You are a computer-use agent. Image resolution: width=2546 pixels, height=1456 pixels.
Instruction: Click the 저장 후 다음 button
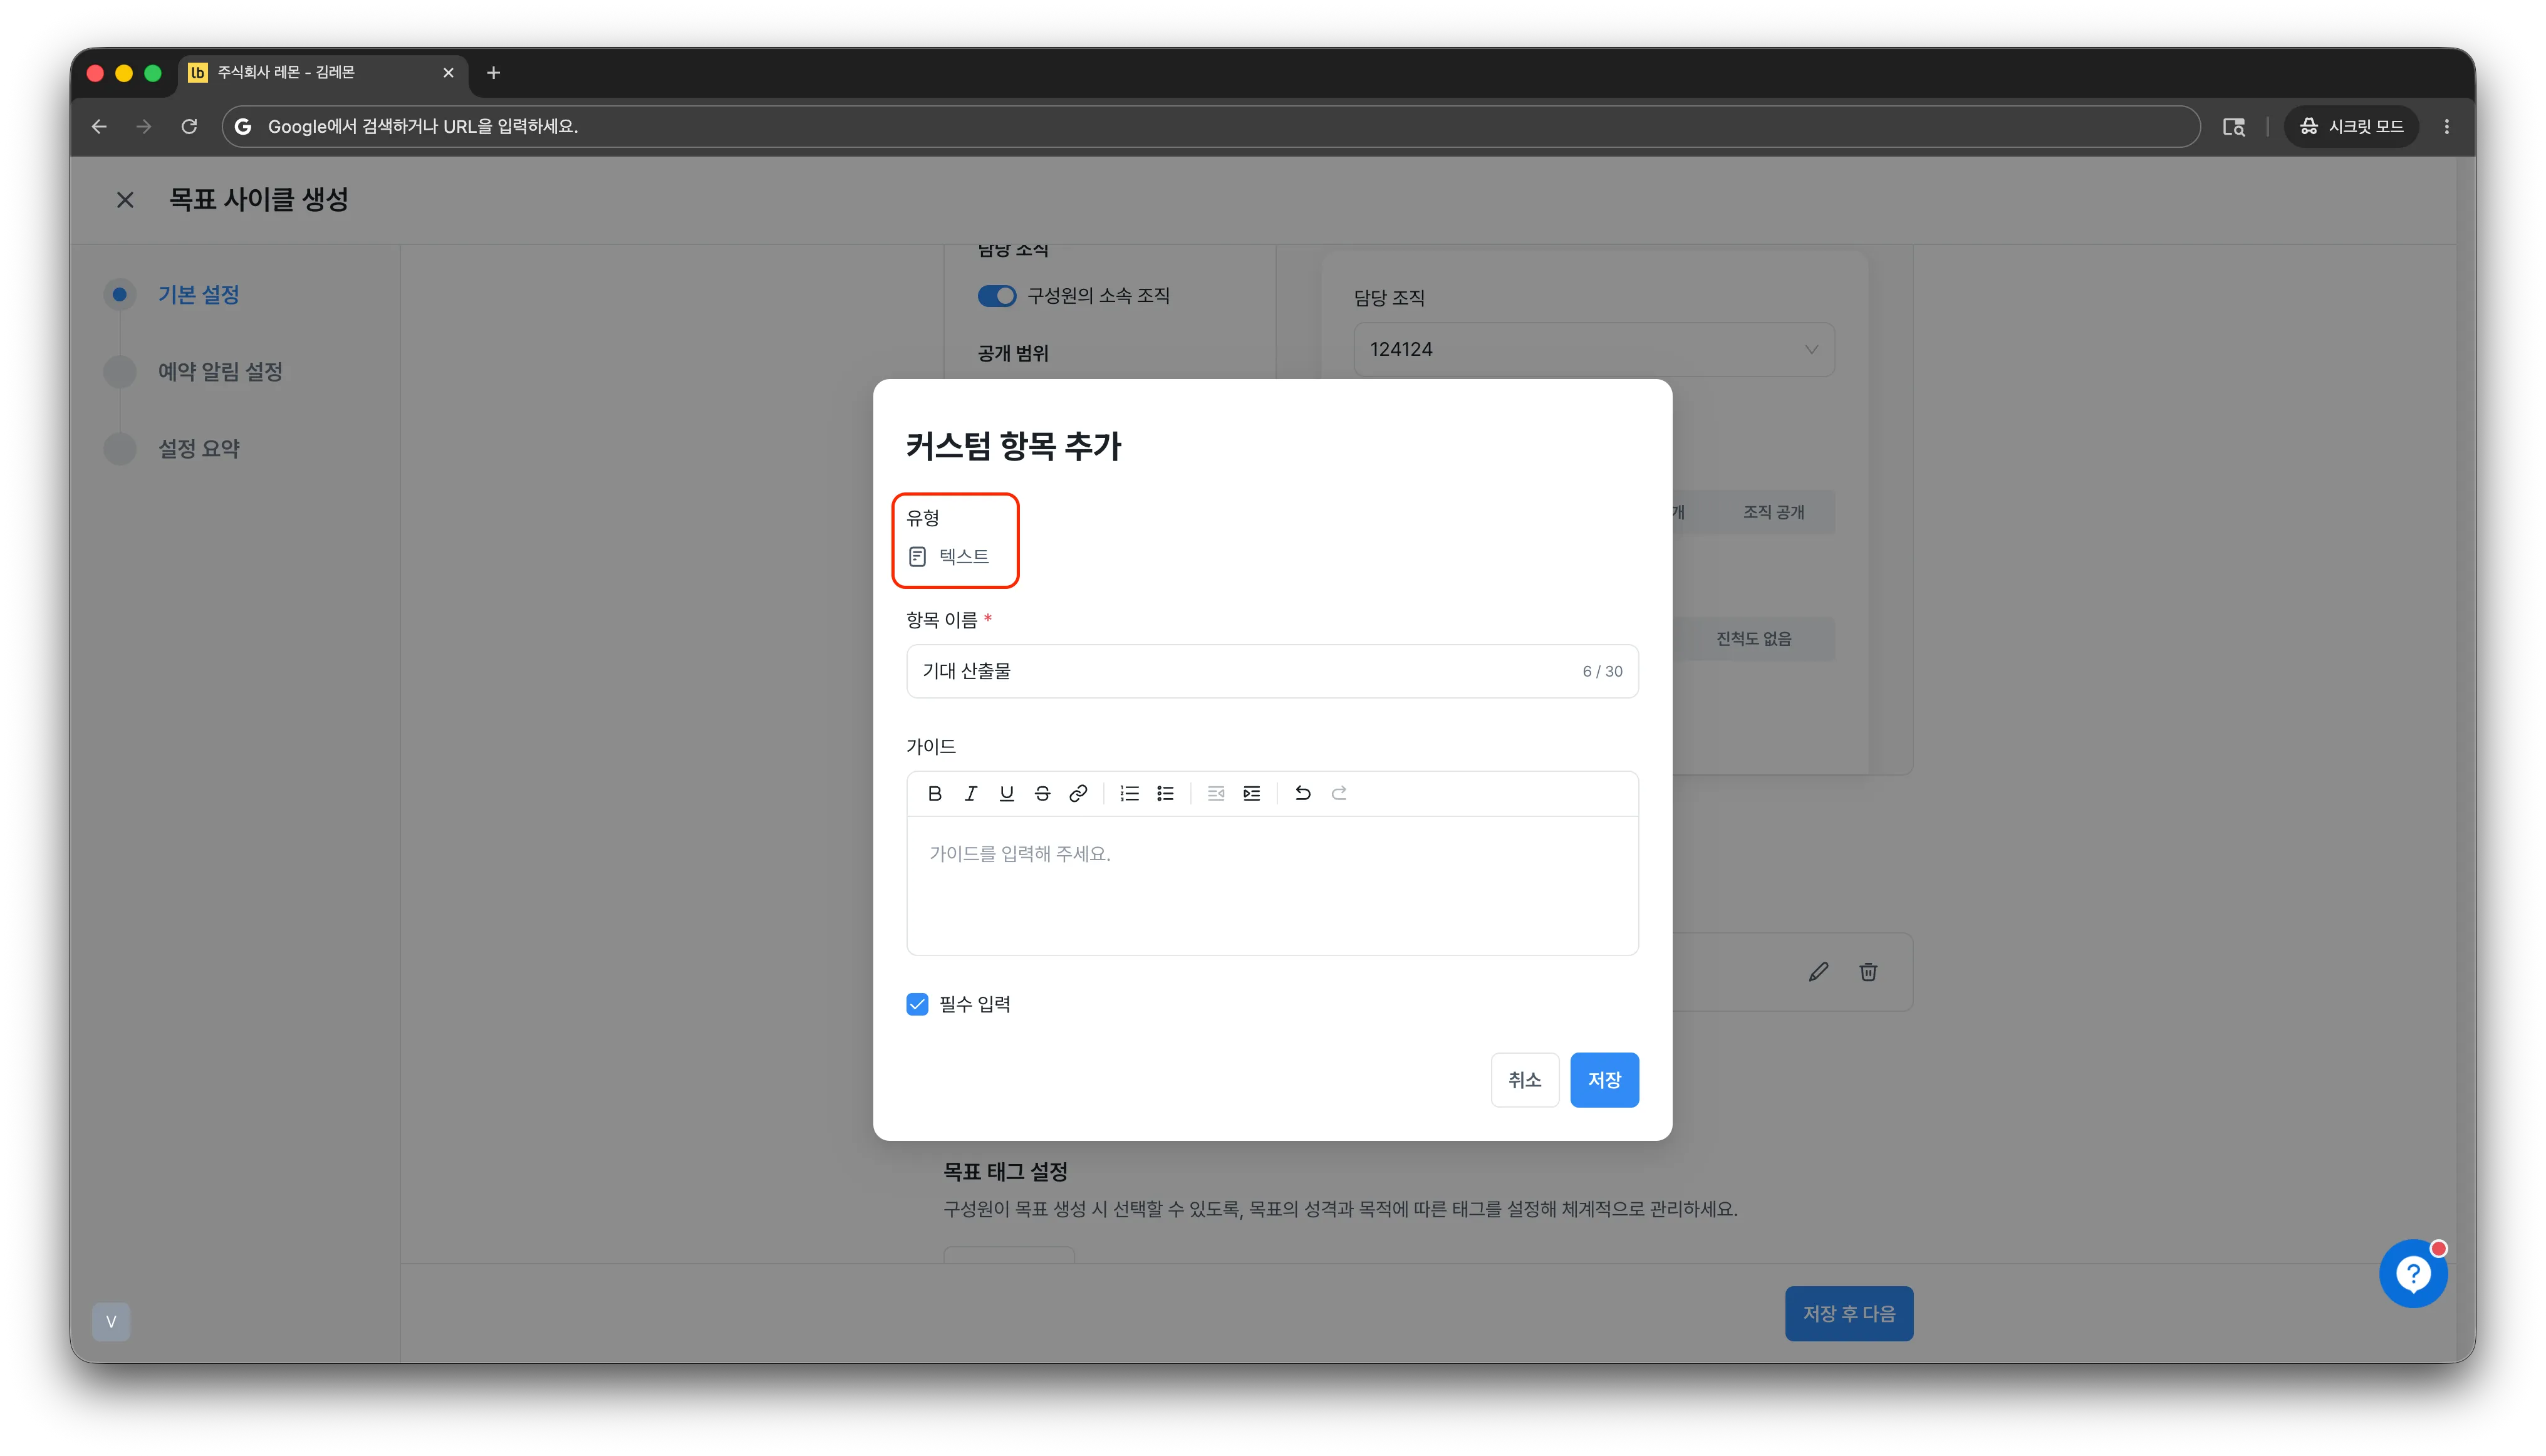[1848, 1314]
